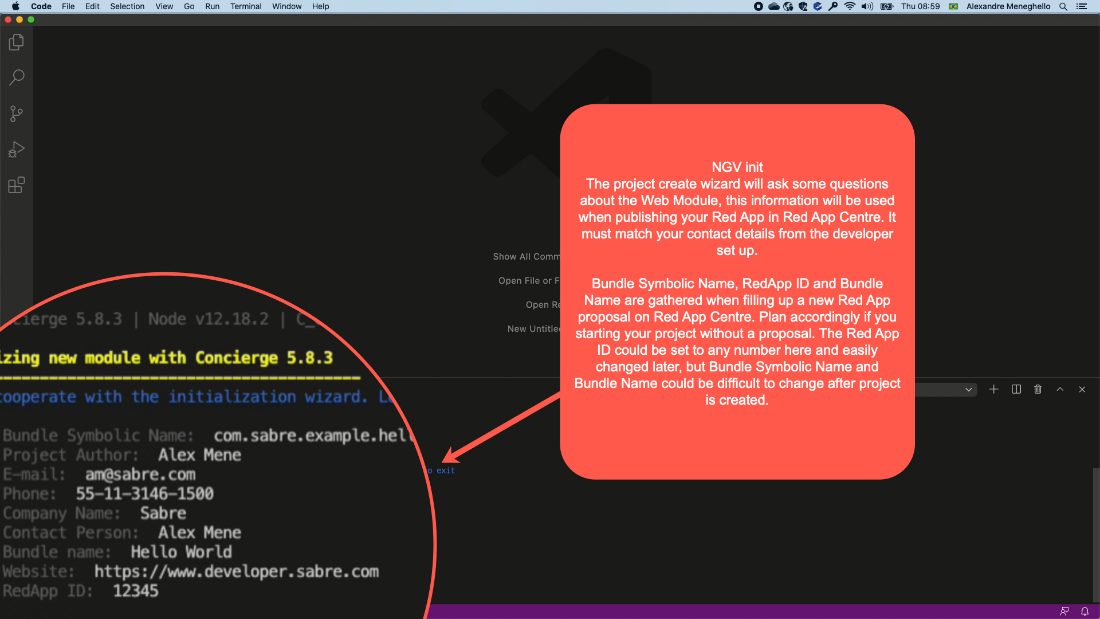Open the Selection menu

127,6
